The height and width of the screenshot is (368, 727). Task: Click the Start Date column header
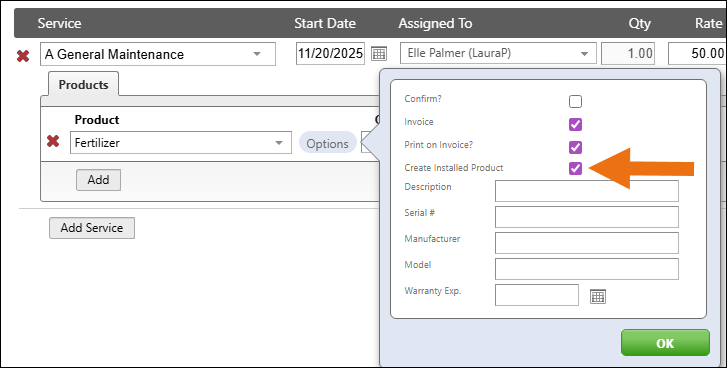point(325,23)
